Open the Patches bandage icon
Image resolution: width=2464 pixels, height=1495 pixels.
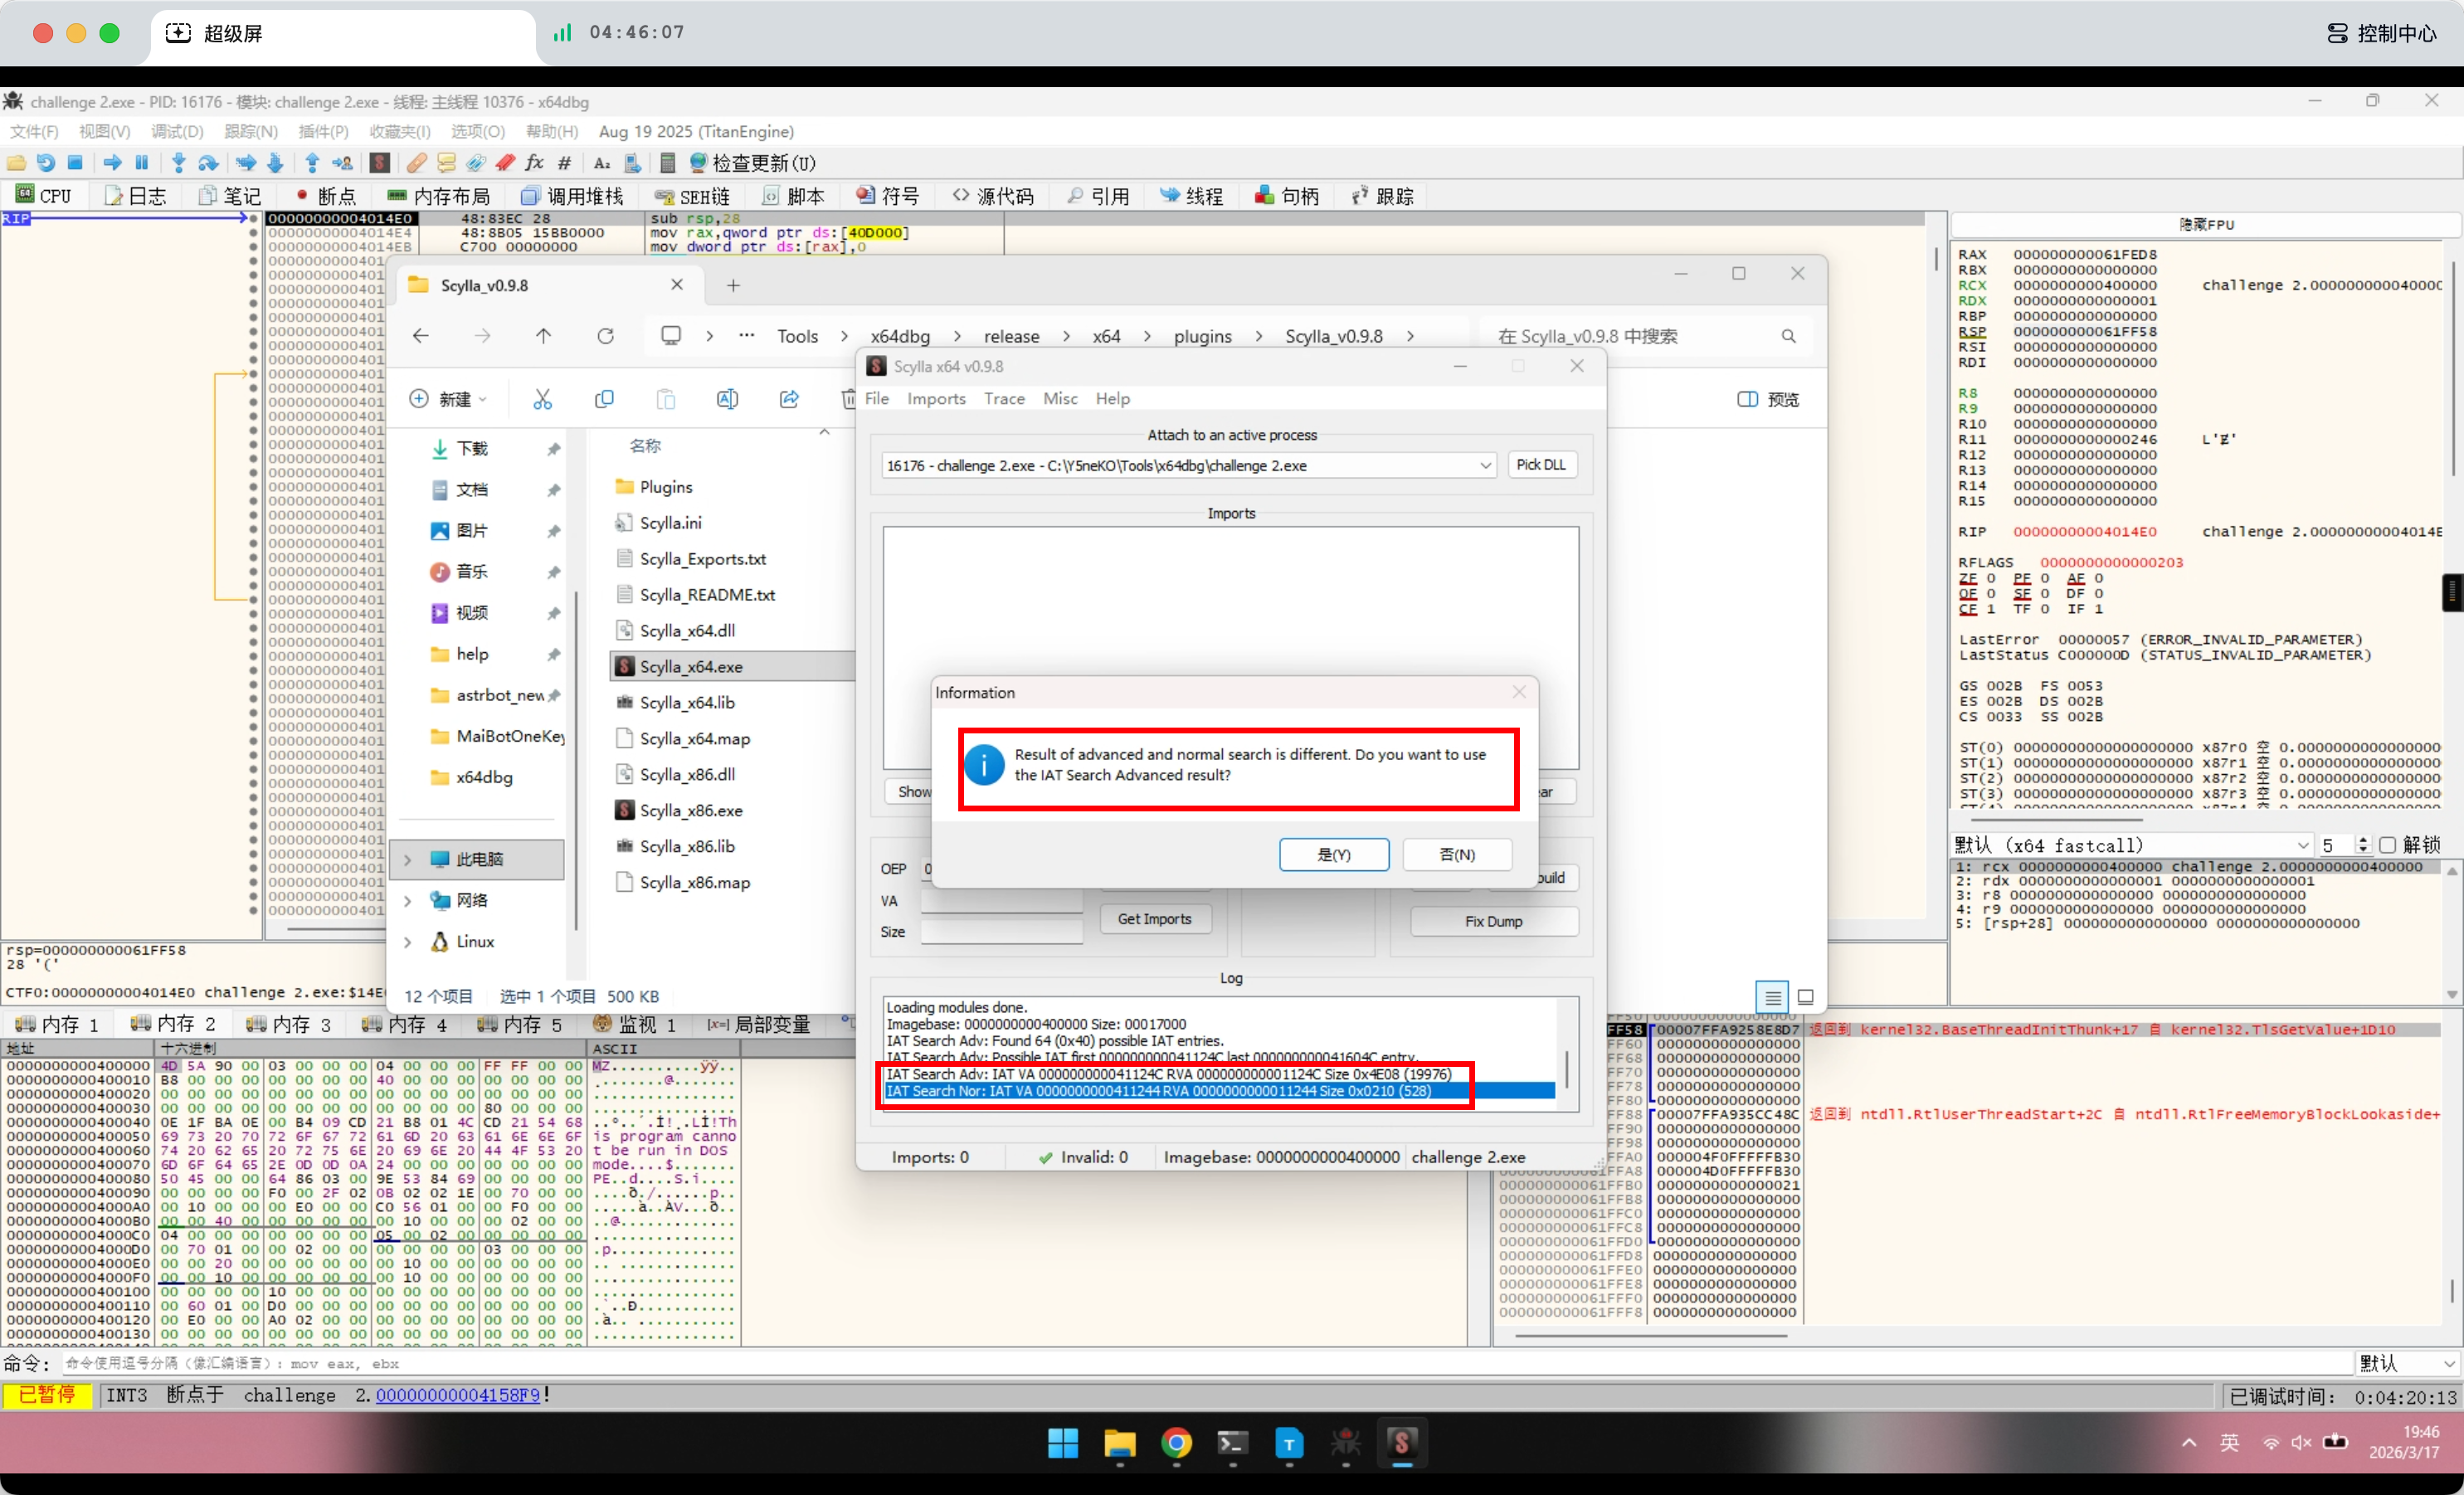tap(417, 163)
